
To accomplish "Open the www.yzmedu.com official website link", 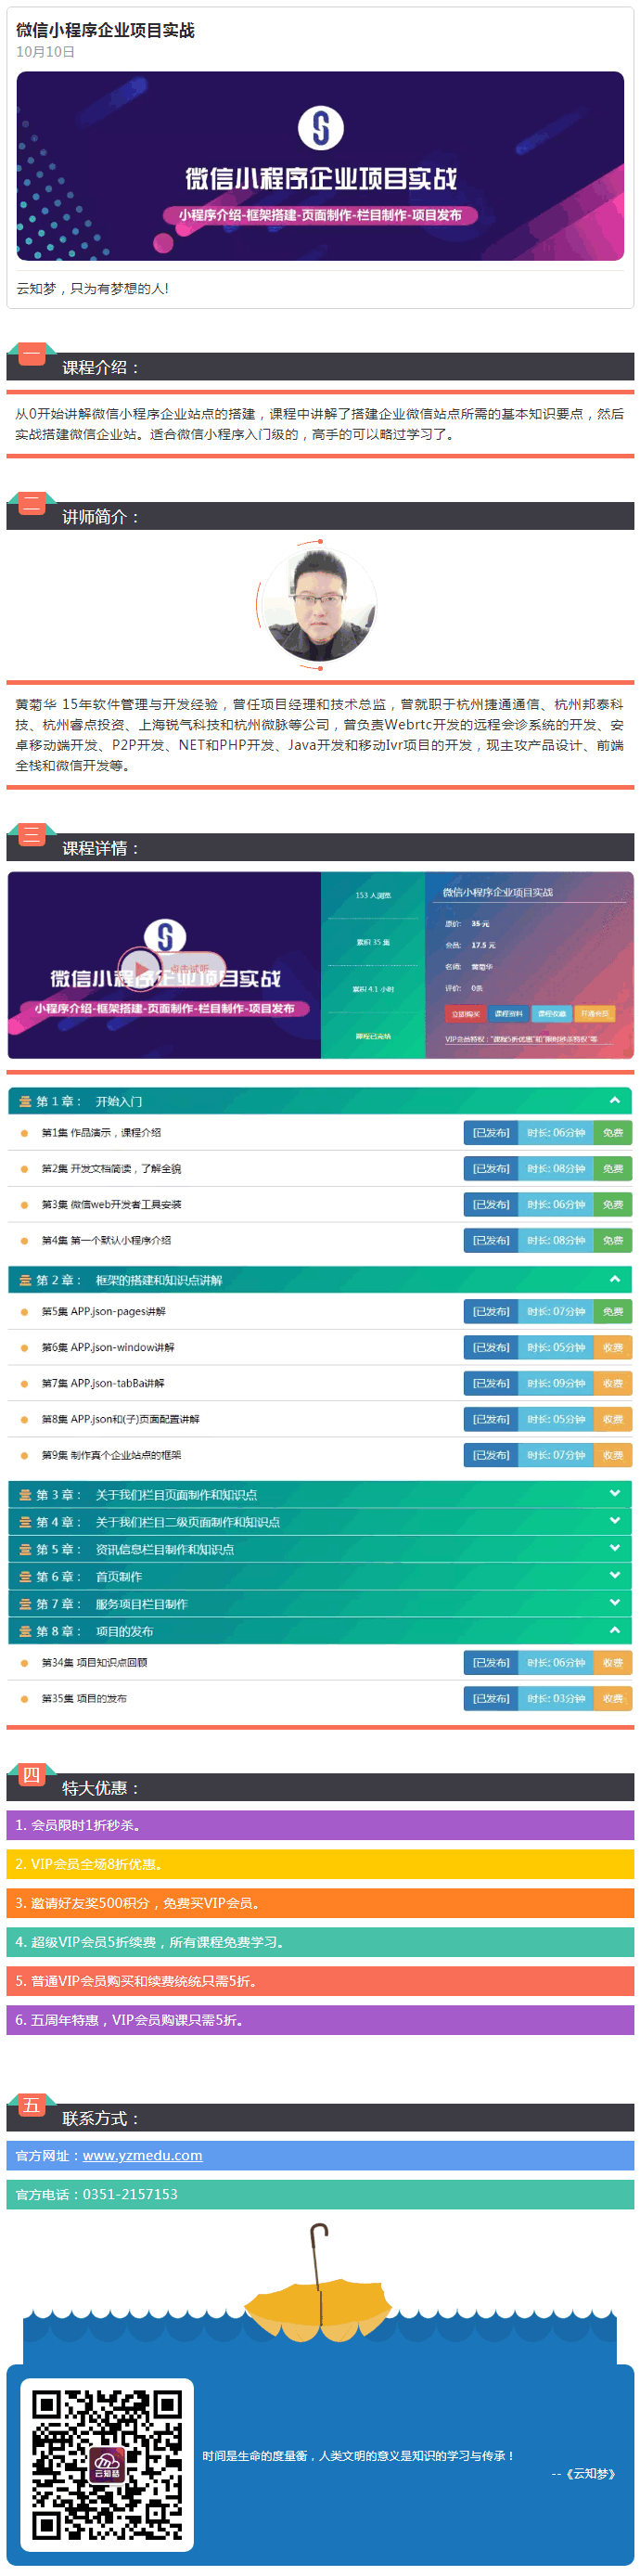I will point(142,2155).
